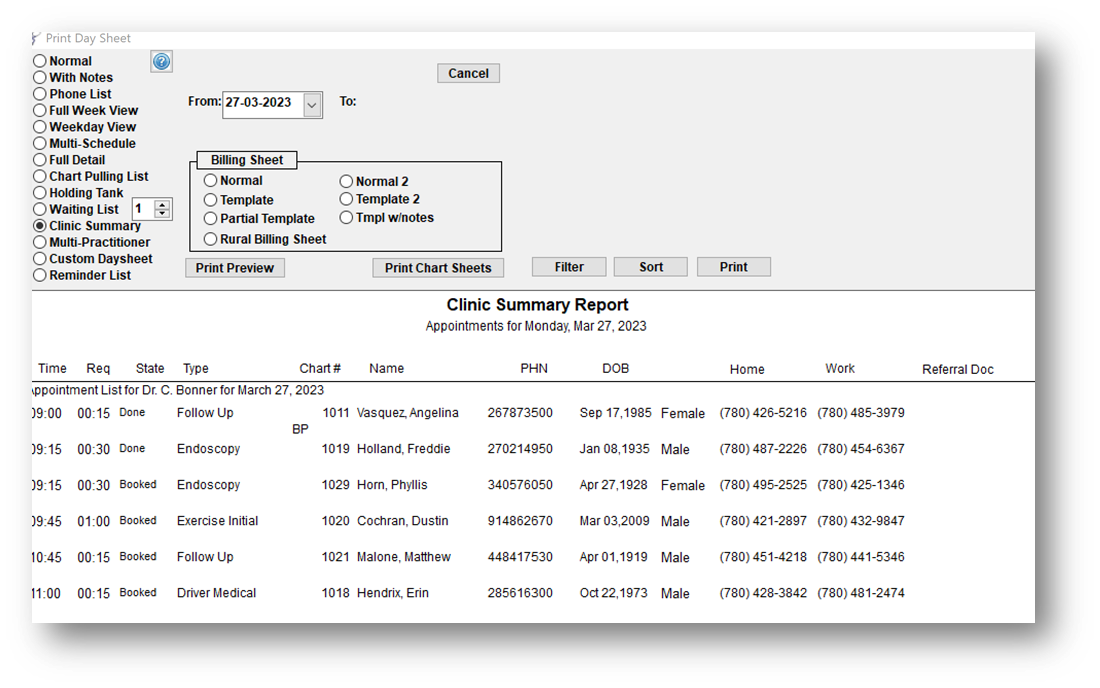Click patient name Holland, Freddie
Image resolution: width=1100 pixels, height=688 pixels.
pyautogui.click(x=403, y=449)
